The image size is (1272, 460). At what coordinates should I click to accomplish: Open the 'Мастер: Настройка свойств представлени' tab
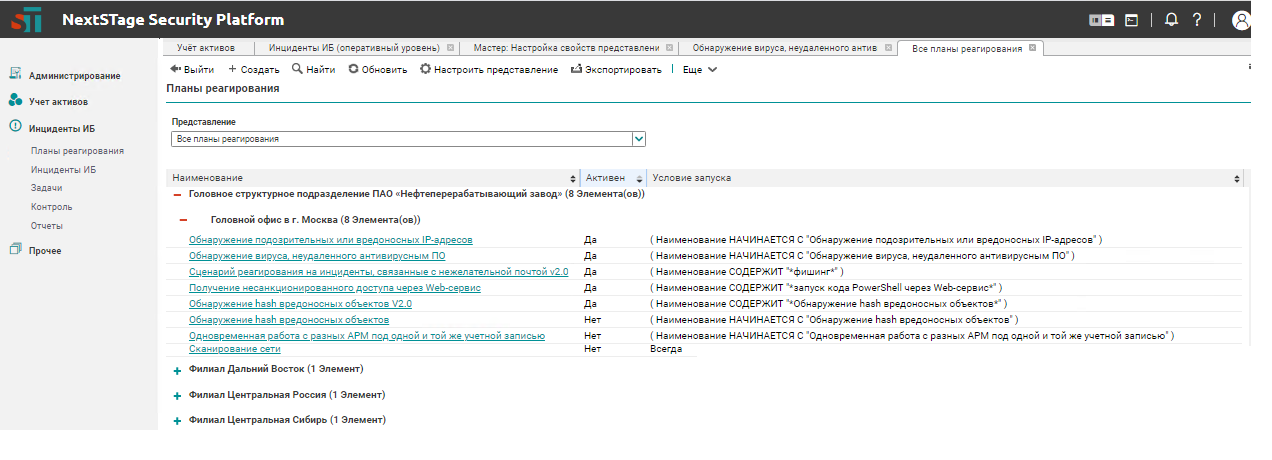tap(566, 47)
